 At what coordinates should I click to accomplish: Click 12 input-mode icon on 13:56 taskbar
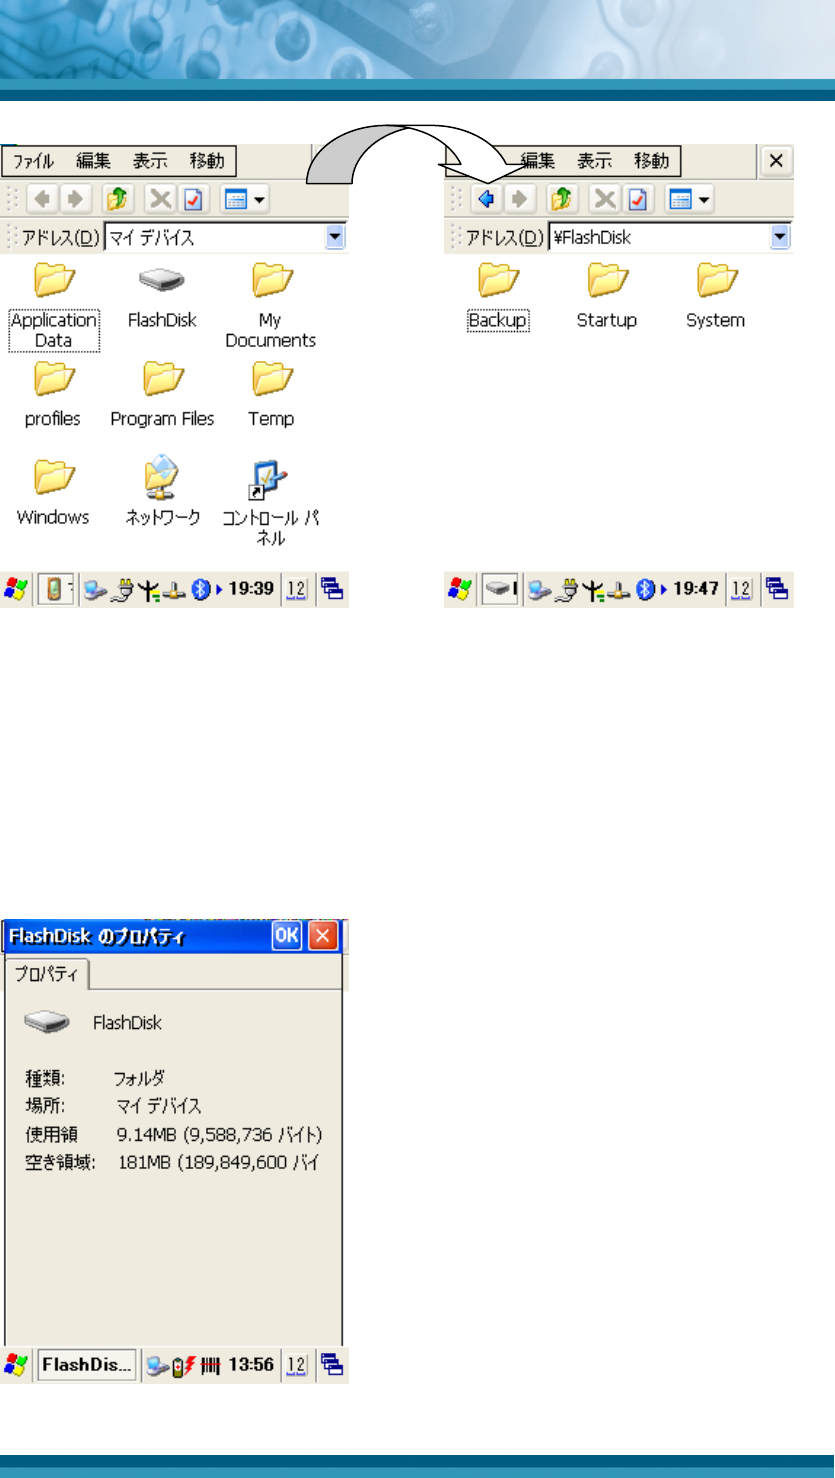297,1364
